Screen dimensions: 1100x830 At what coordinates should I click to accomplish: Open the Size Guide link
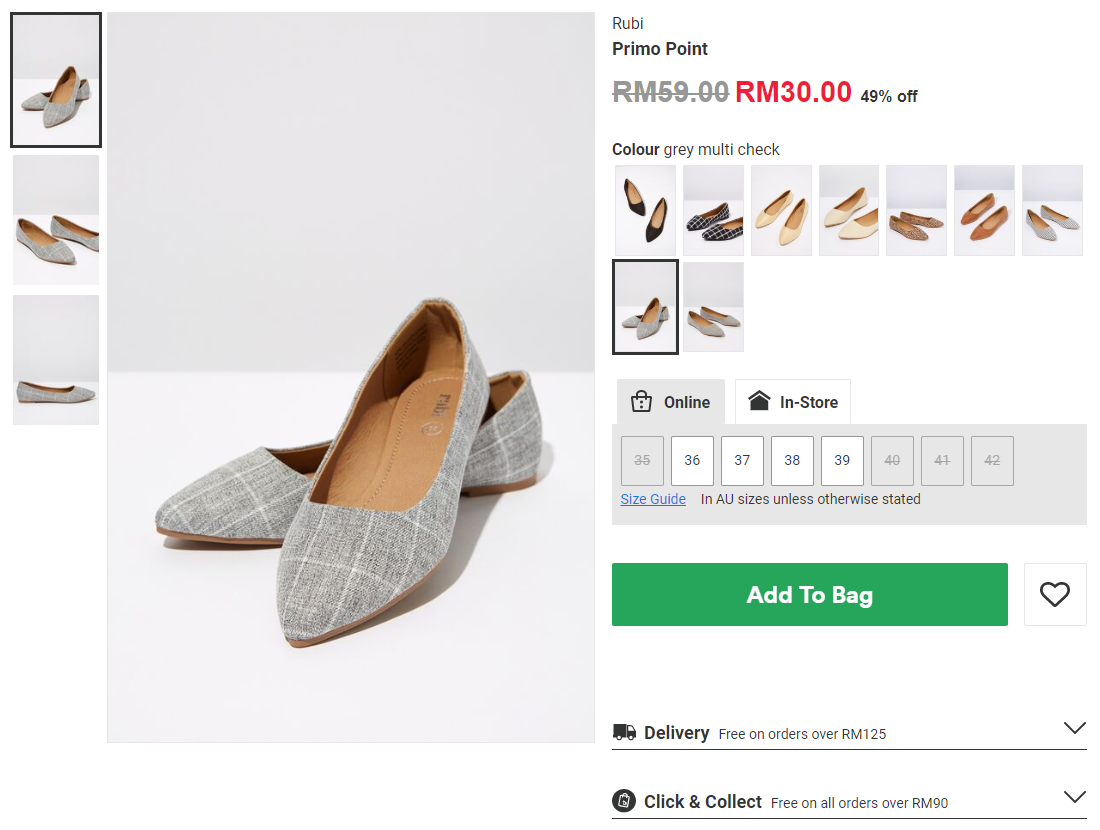(x=653, y=499)
